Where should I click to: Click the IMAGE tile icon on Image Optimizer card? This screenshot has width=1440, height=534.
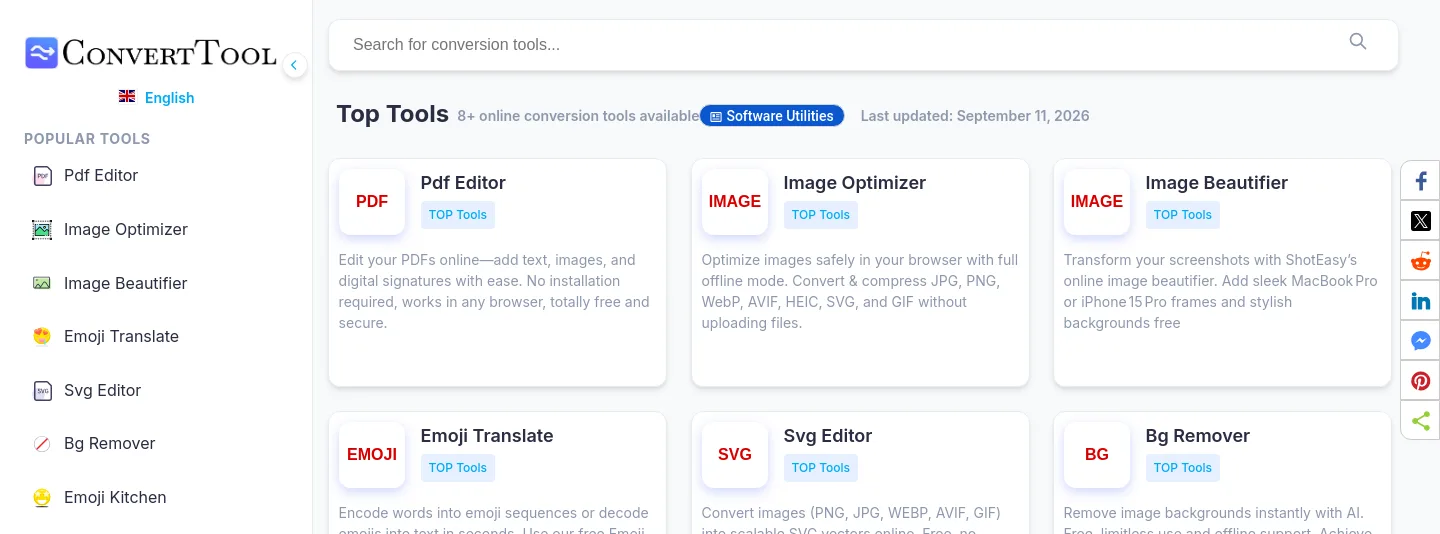735,202
